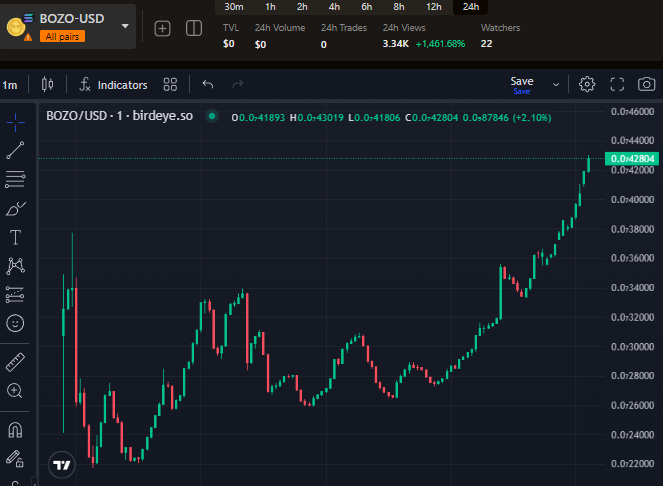Click the current price label 0.0₇42804

(x=632, y=159)
